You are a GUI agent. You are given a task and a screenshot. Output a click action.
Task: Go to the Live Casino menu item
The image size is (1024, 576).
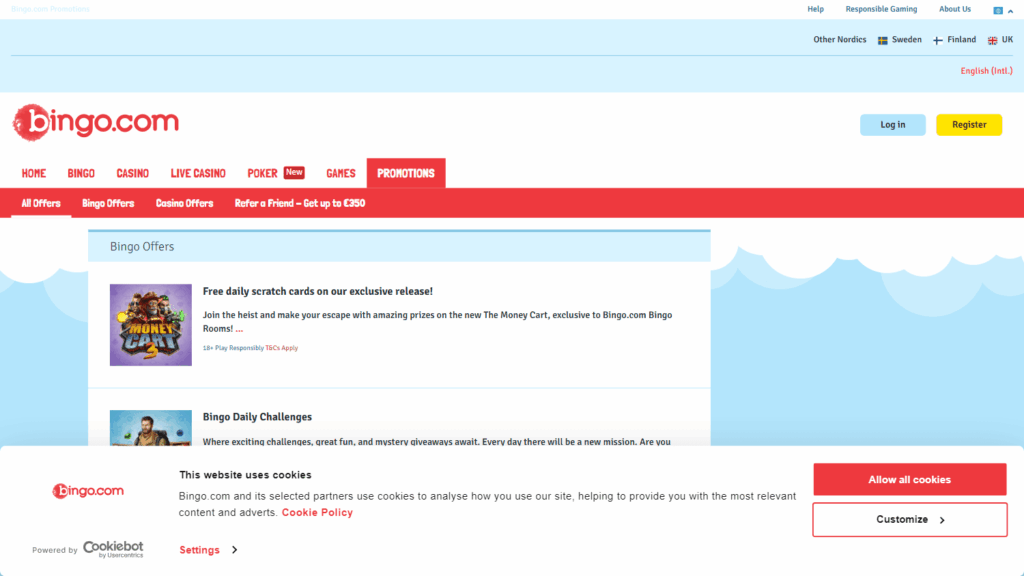tap(198, 173)
